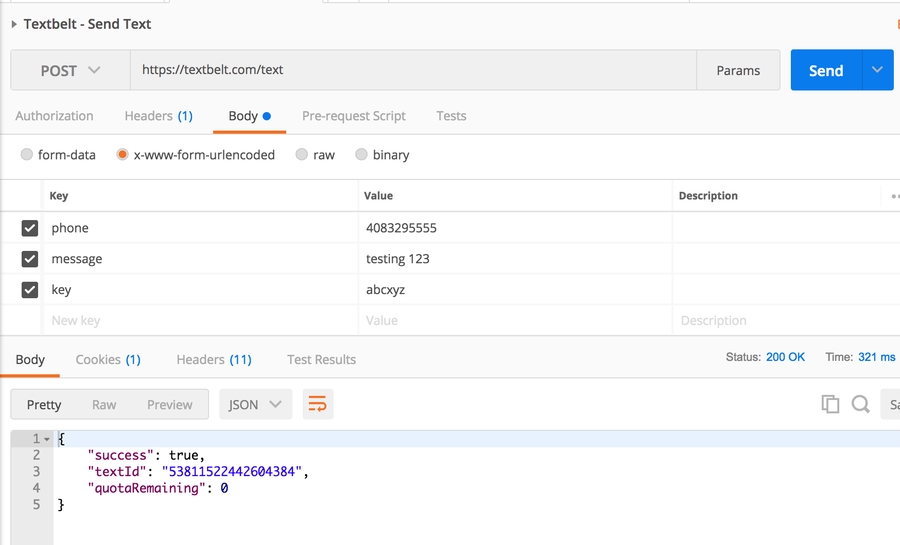The height and width of the screenshot is (545, 900).
Task: Open the JSON format dropdown
Action: tap(255, 404)
